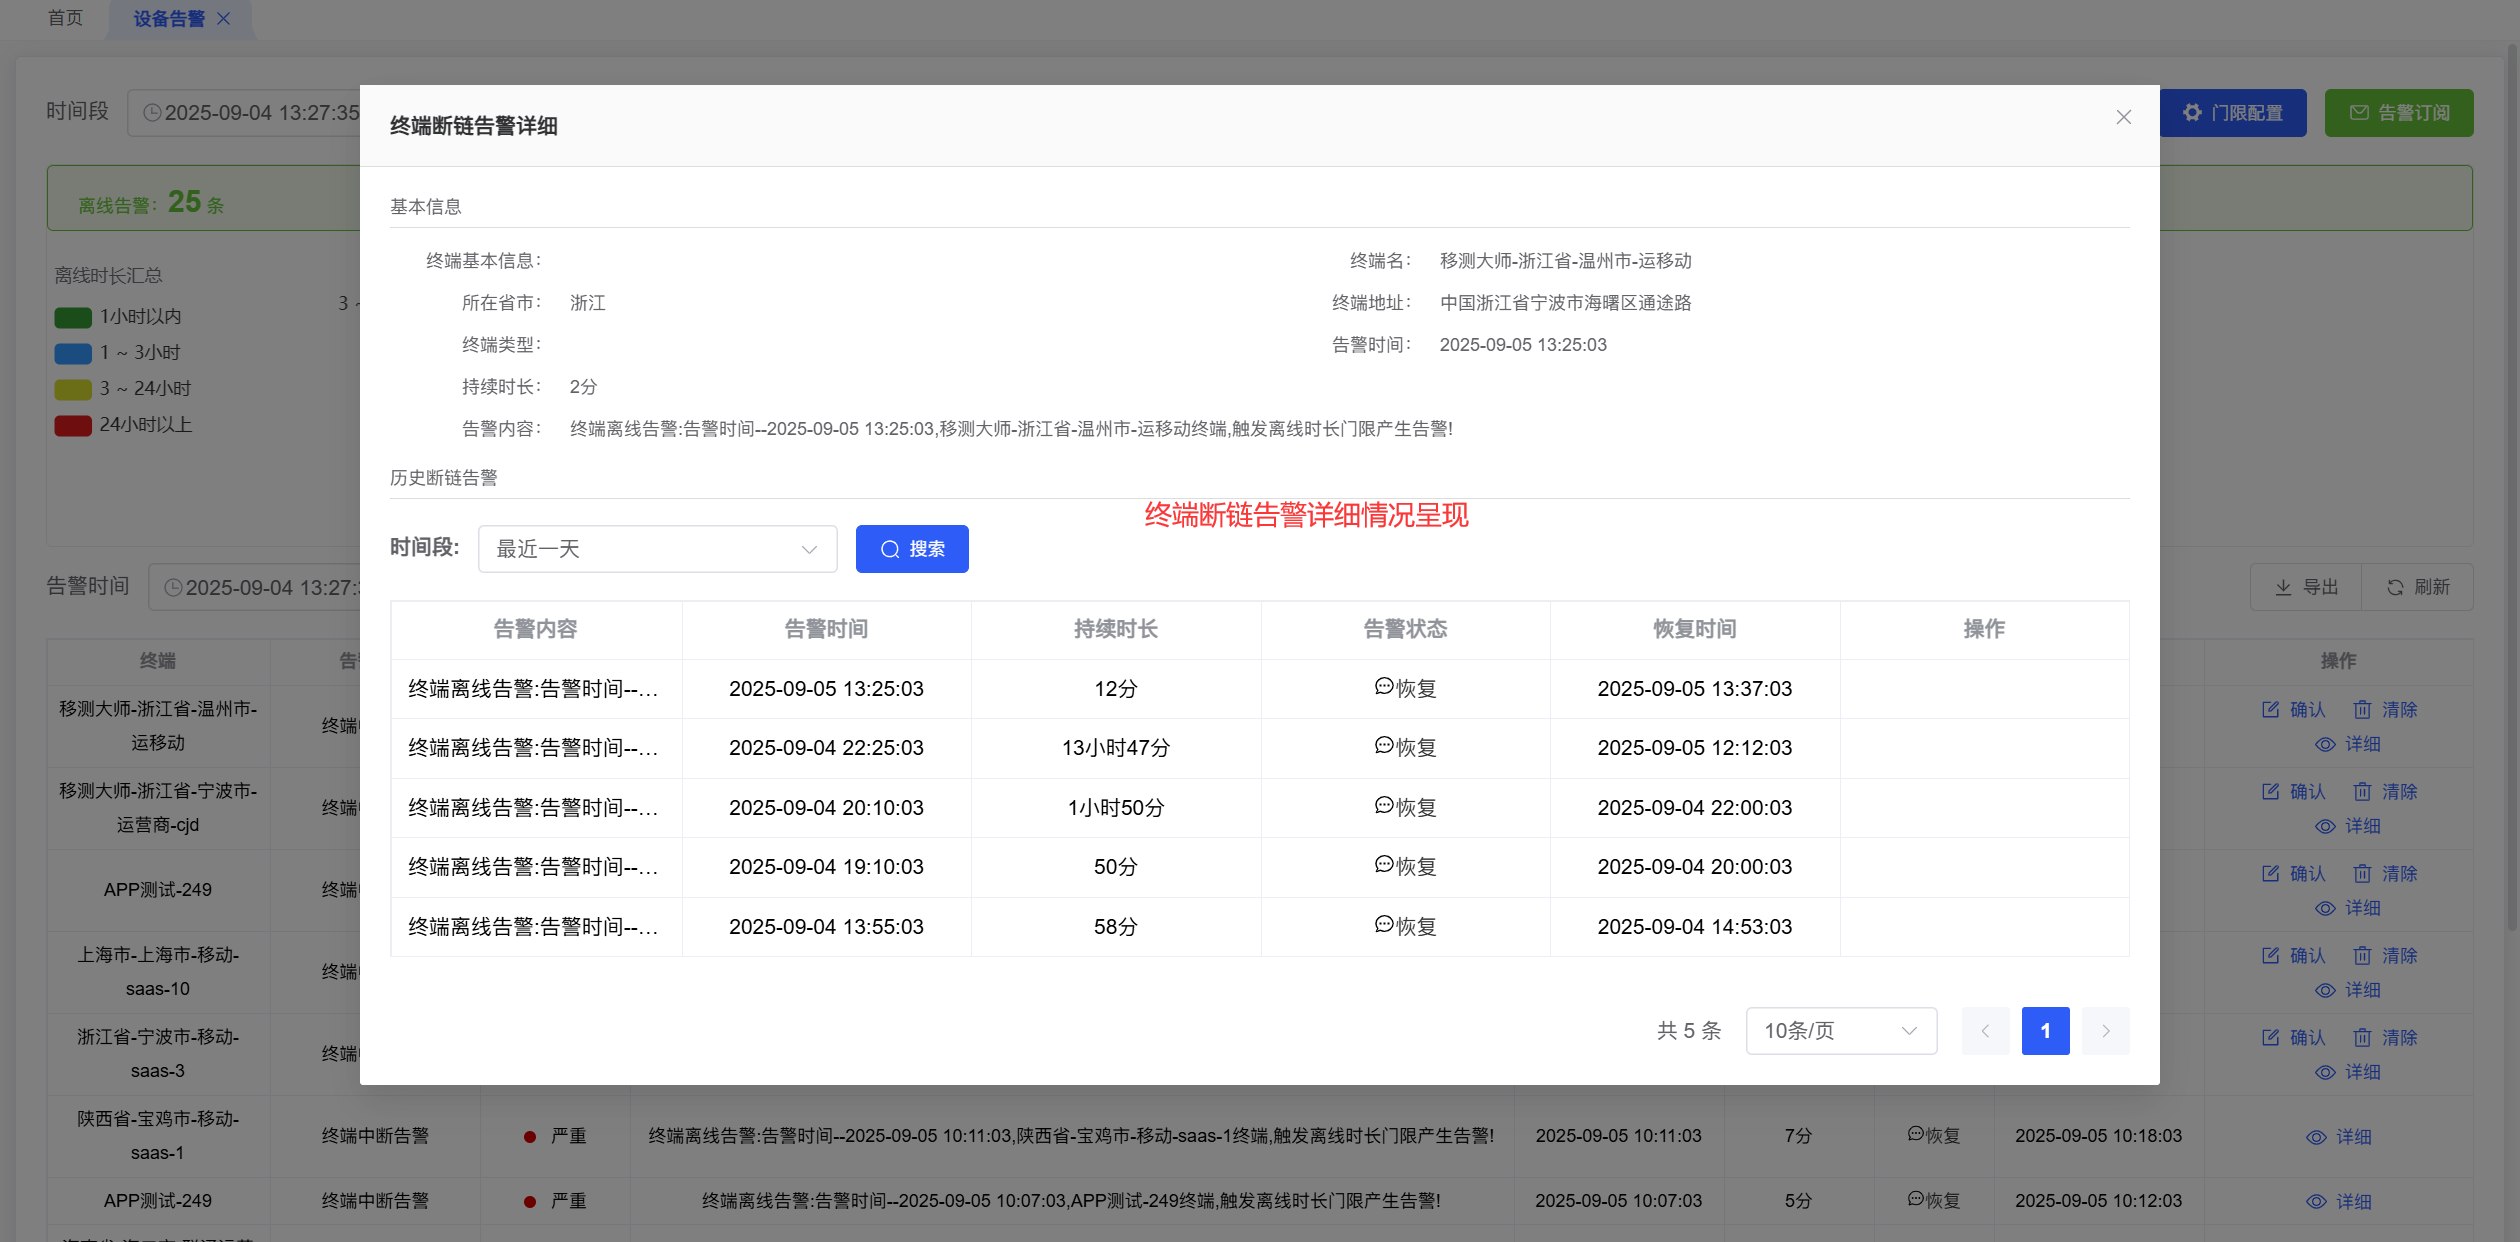Select page 1 in pagination
This screenshot has height=1242, width=2520.
pyautogui.click(x=2045, y=1030)
